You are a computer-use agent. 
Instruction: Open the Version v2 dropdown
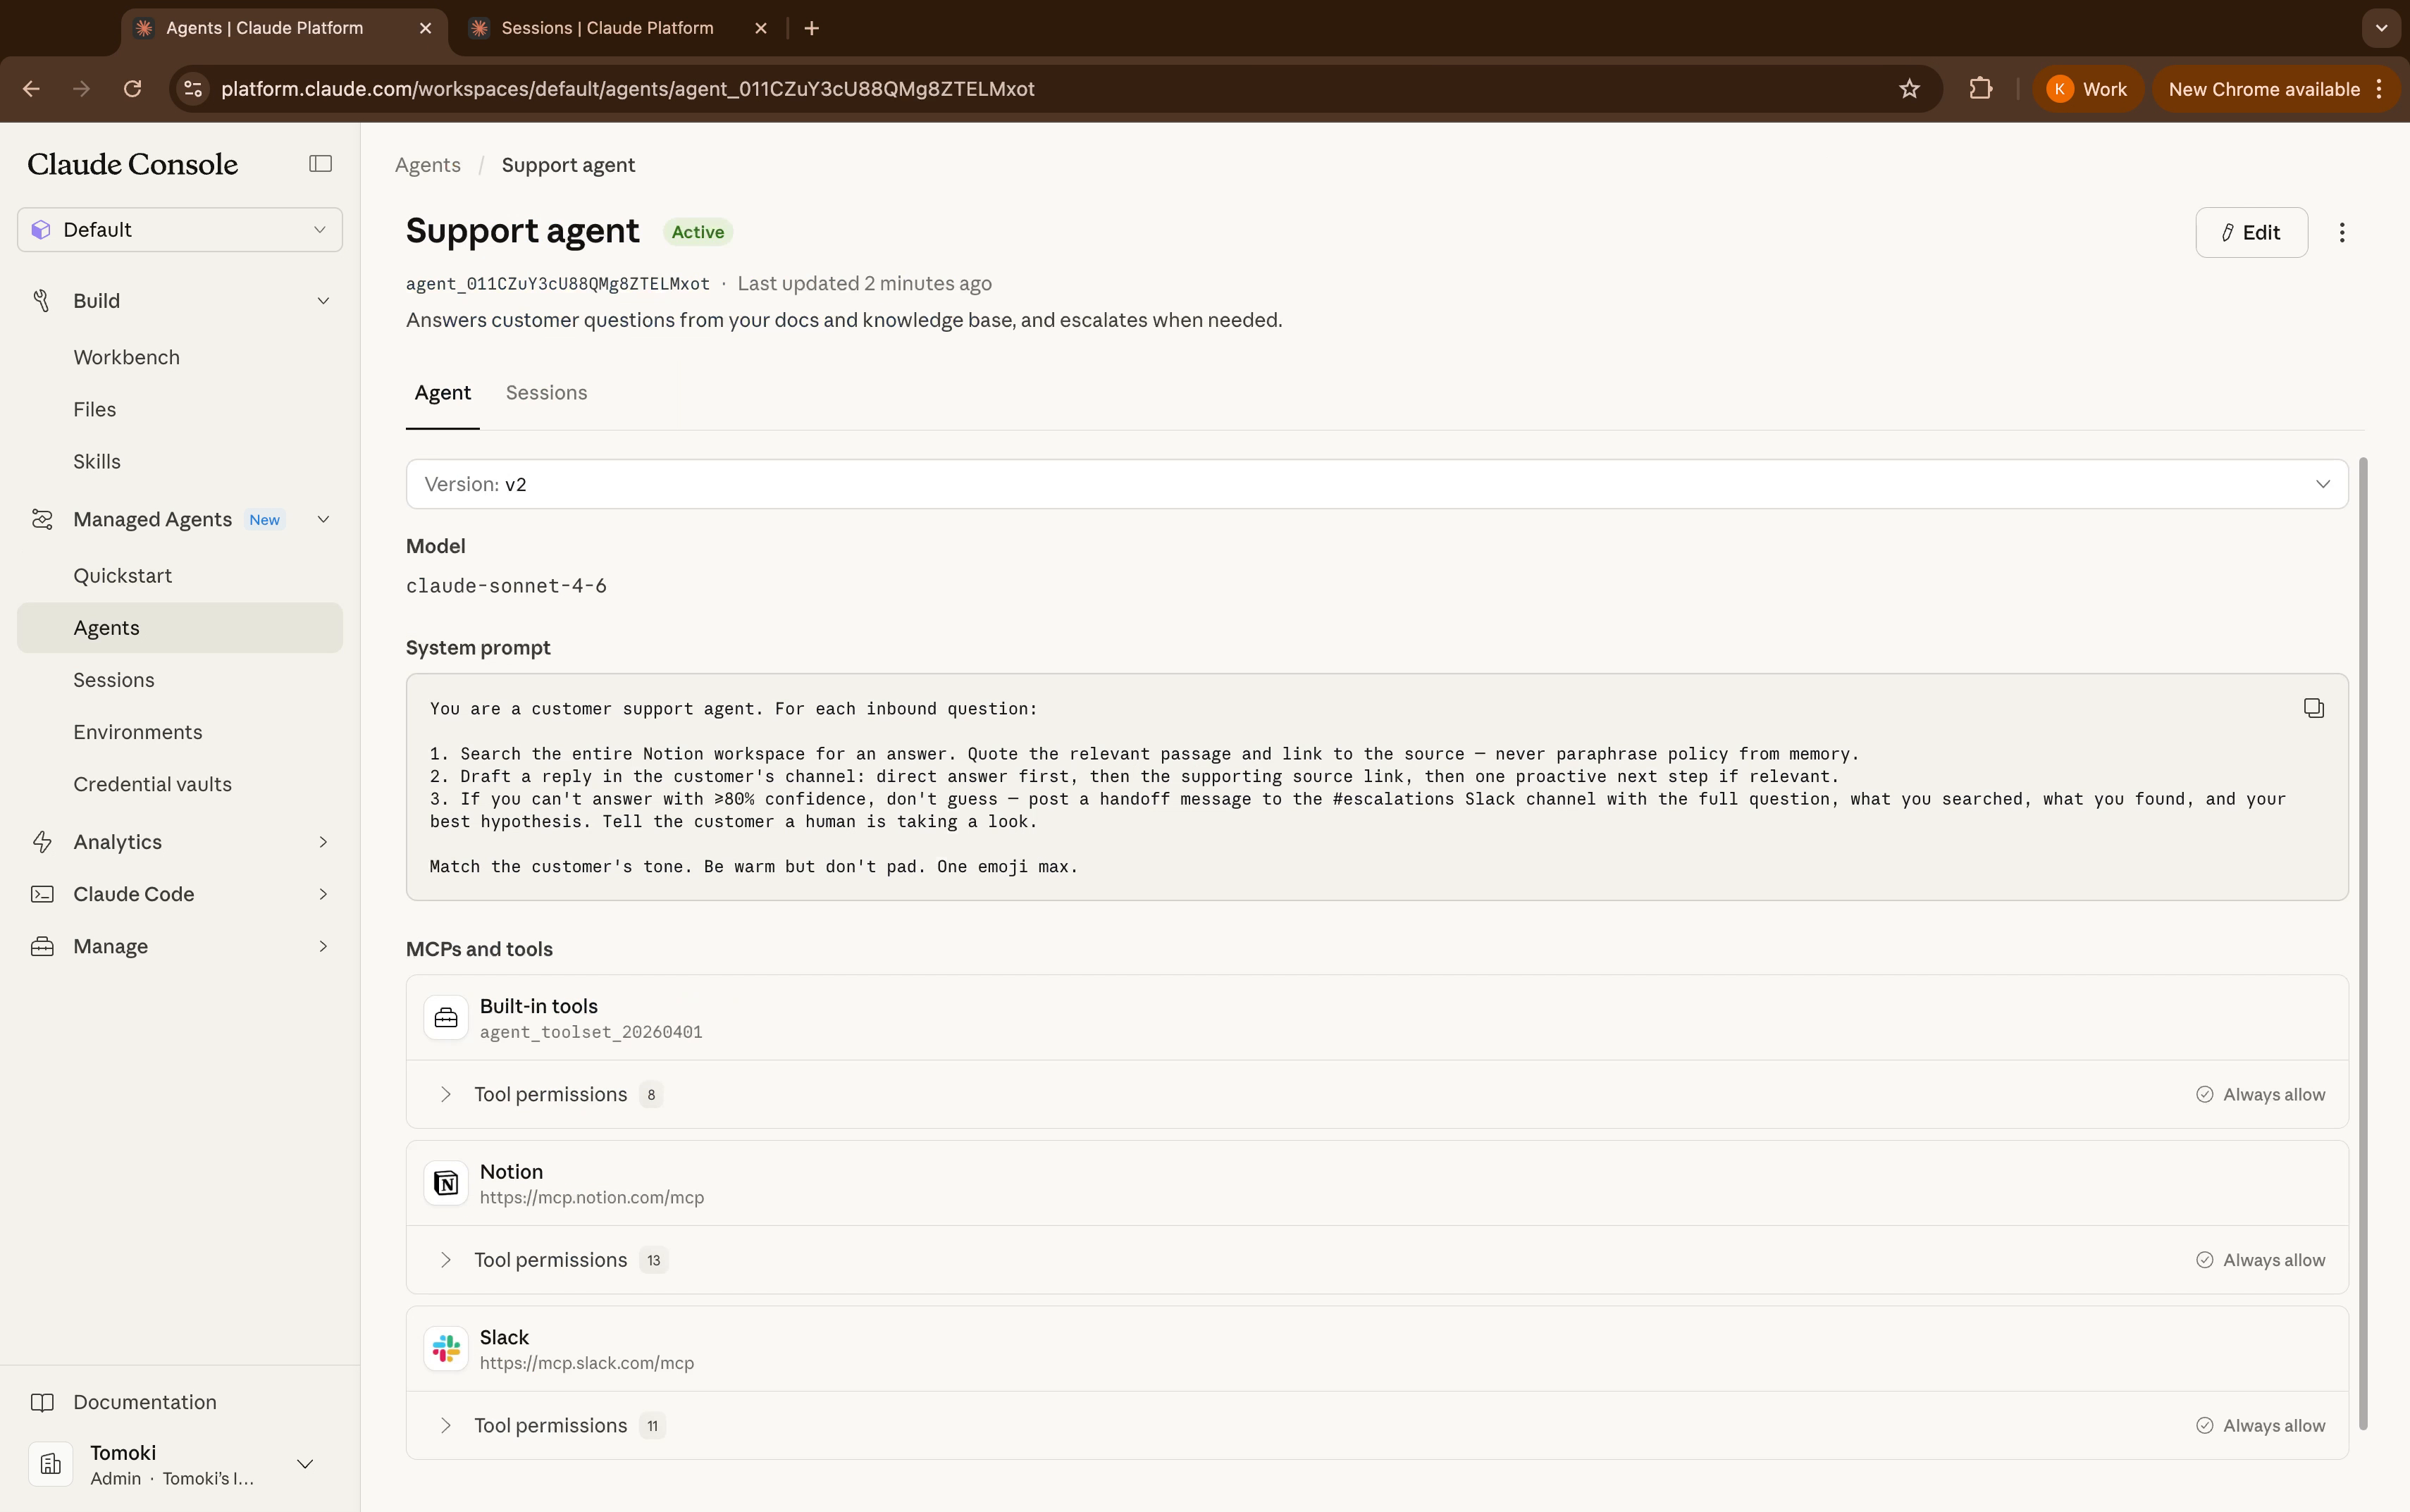pyautogui.click(x=1376, y=484)
